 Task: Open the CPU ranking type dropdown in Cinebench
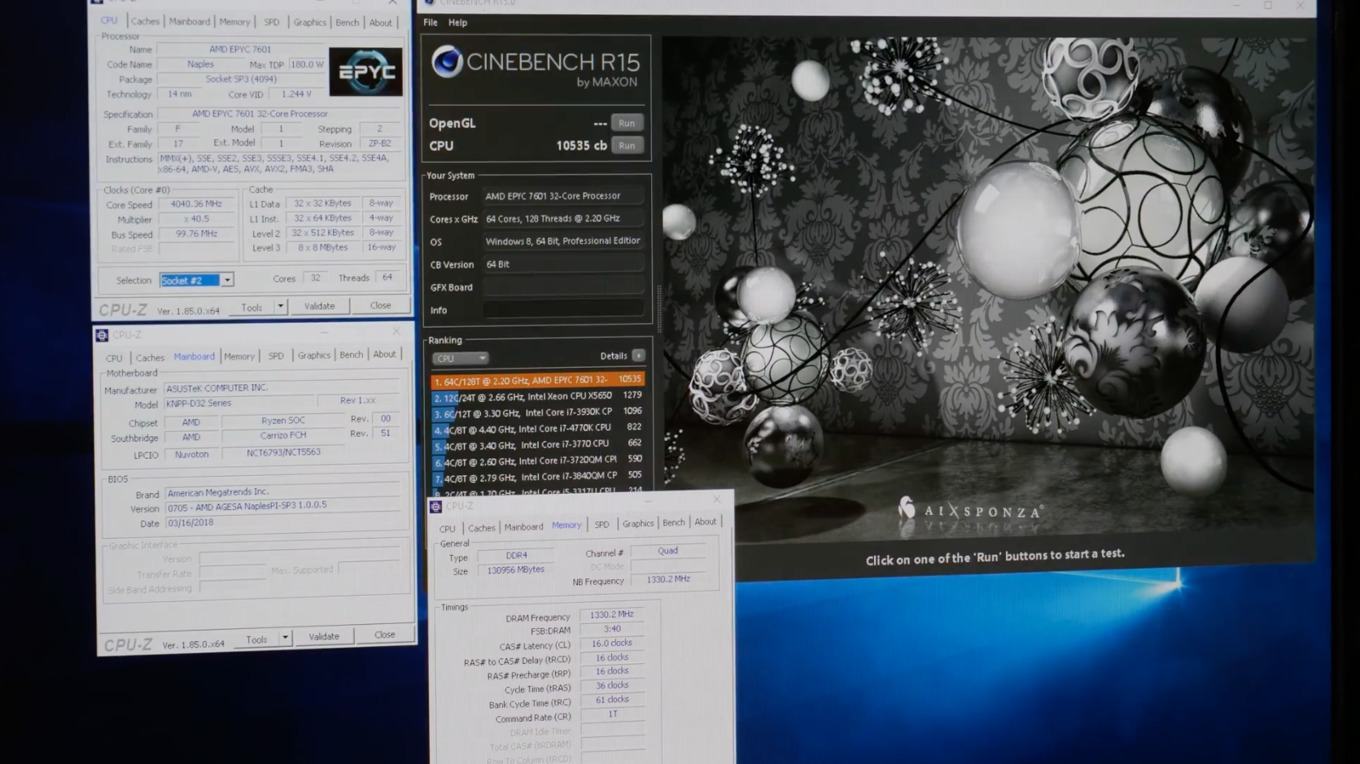coord(460,358)
